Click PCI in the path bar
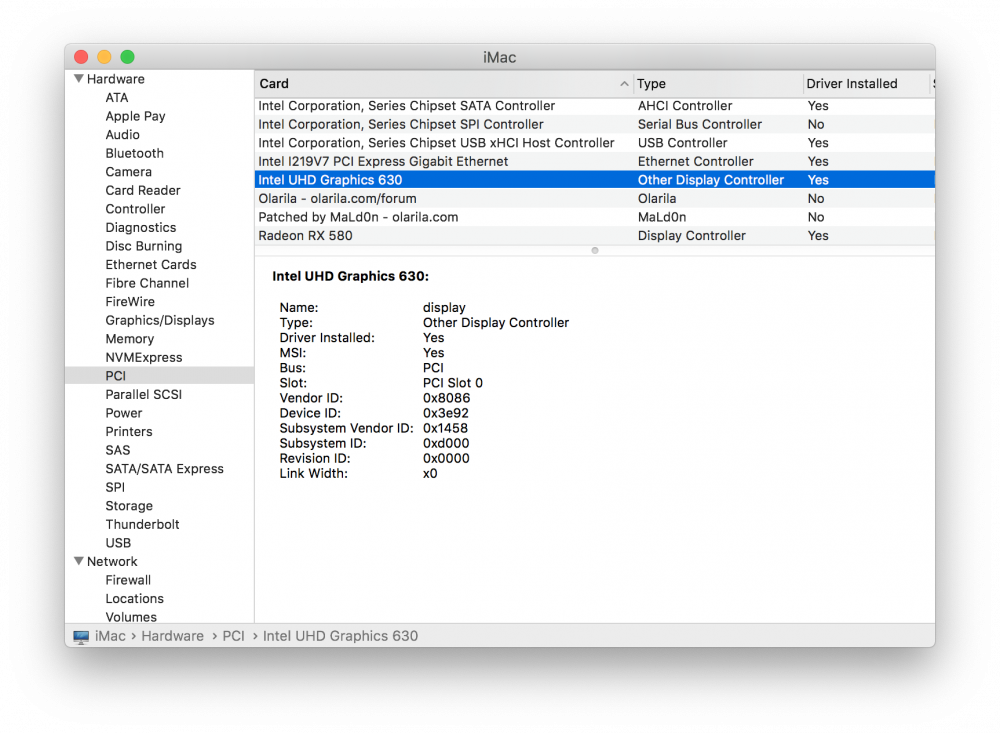 pos(233,636)
